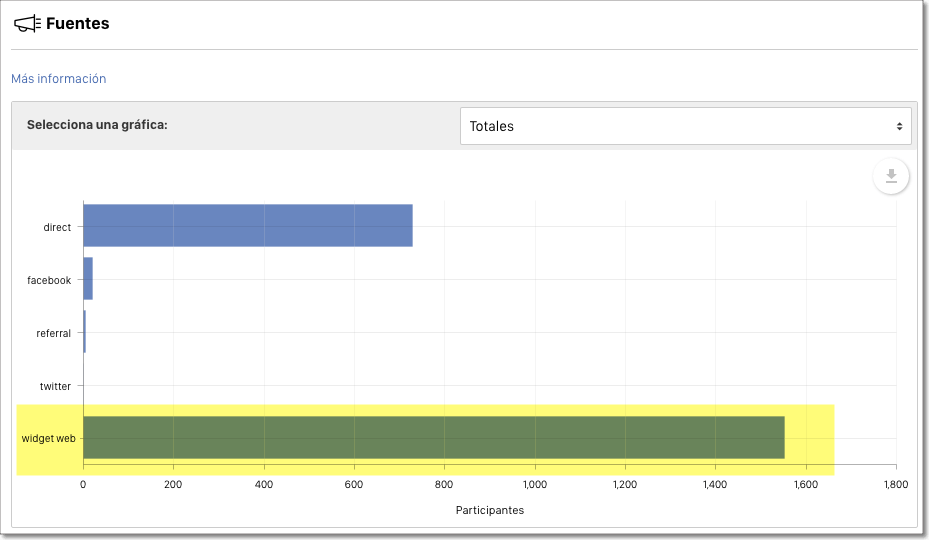Click the facebook axis label
This screenshot has height=540, width=929.
[x=49, y=280]
